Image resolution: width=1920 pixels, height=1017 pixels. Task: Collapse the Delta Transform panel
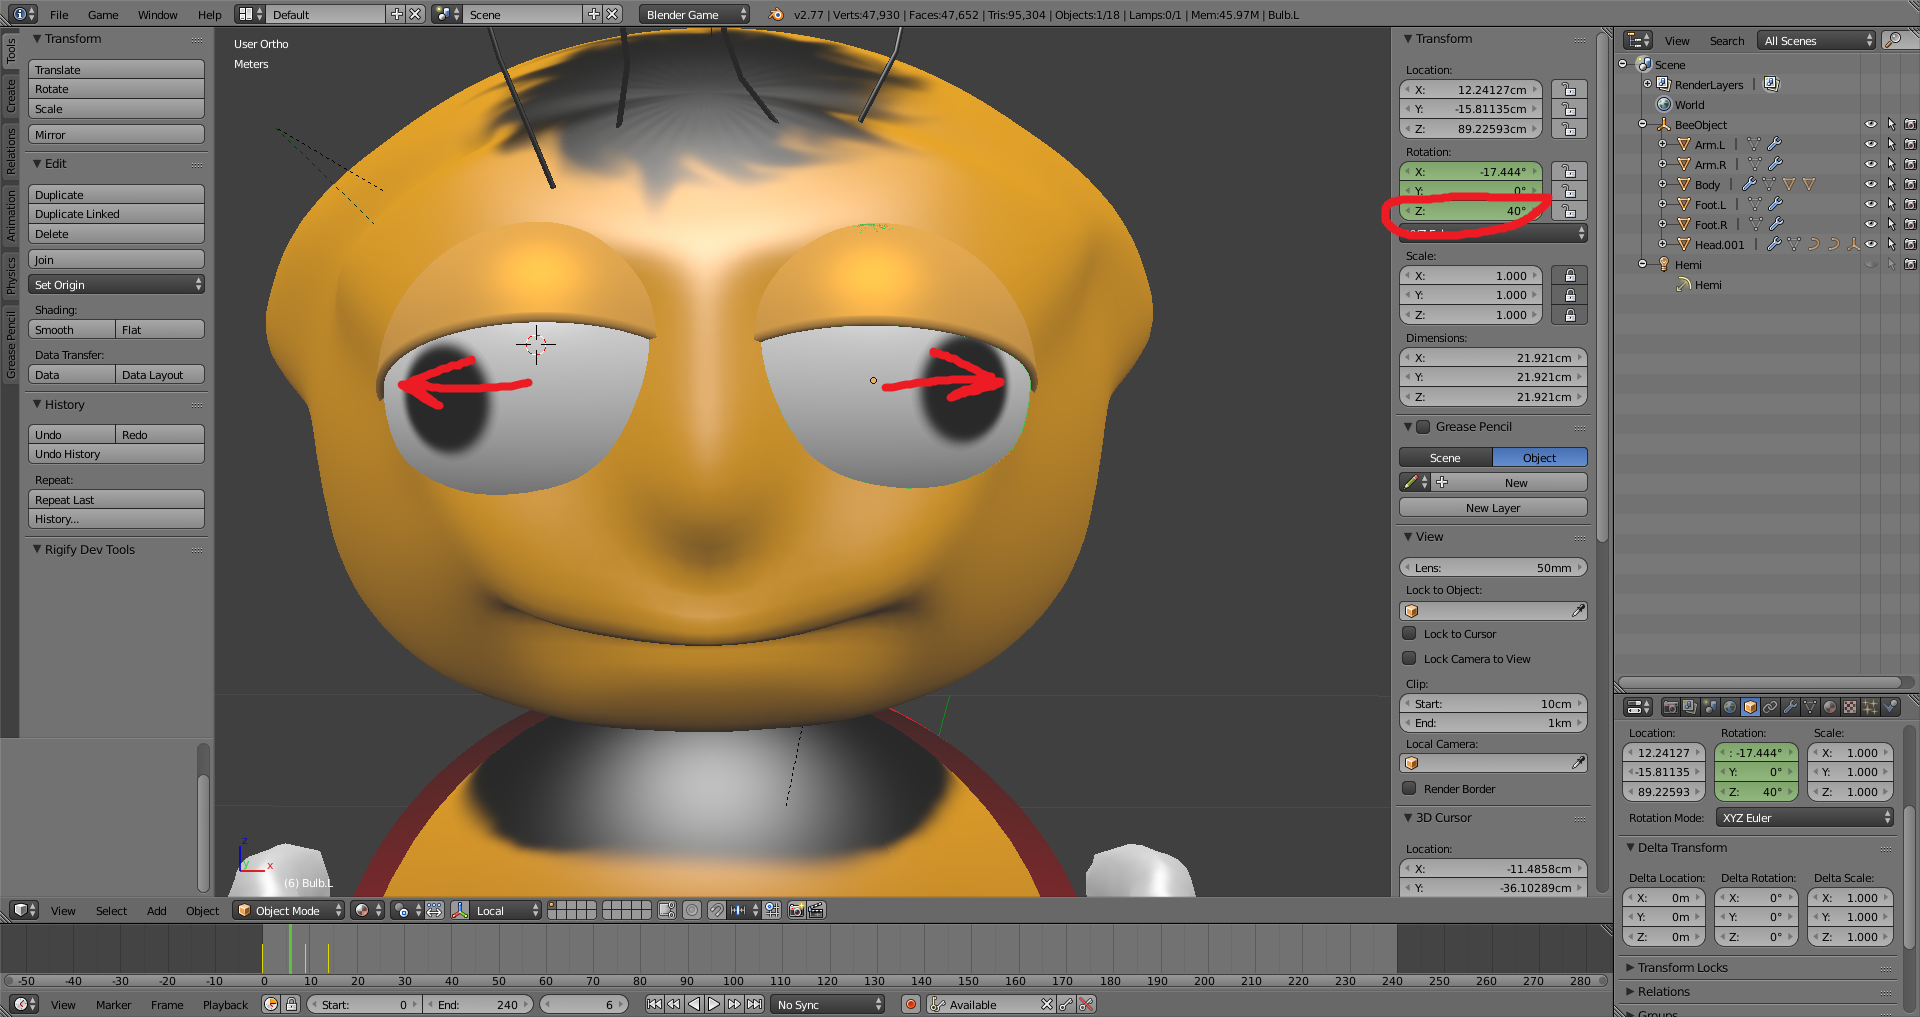click(1683, 847)
